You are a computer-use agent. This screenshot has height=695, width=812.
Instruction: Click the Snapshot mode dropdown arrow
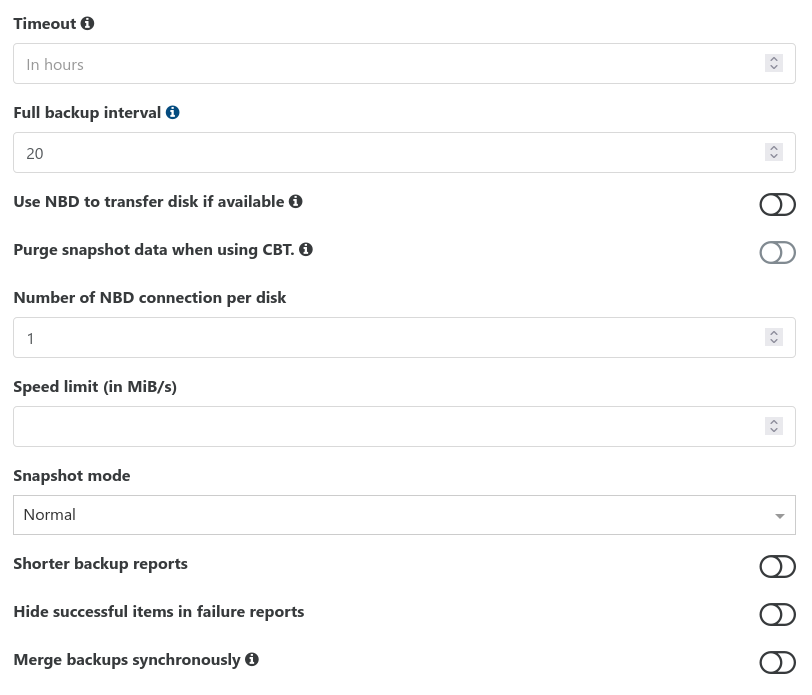point(779,516)
